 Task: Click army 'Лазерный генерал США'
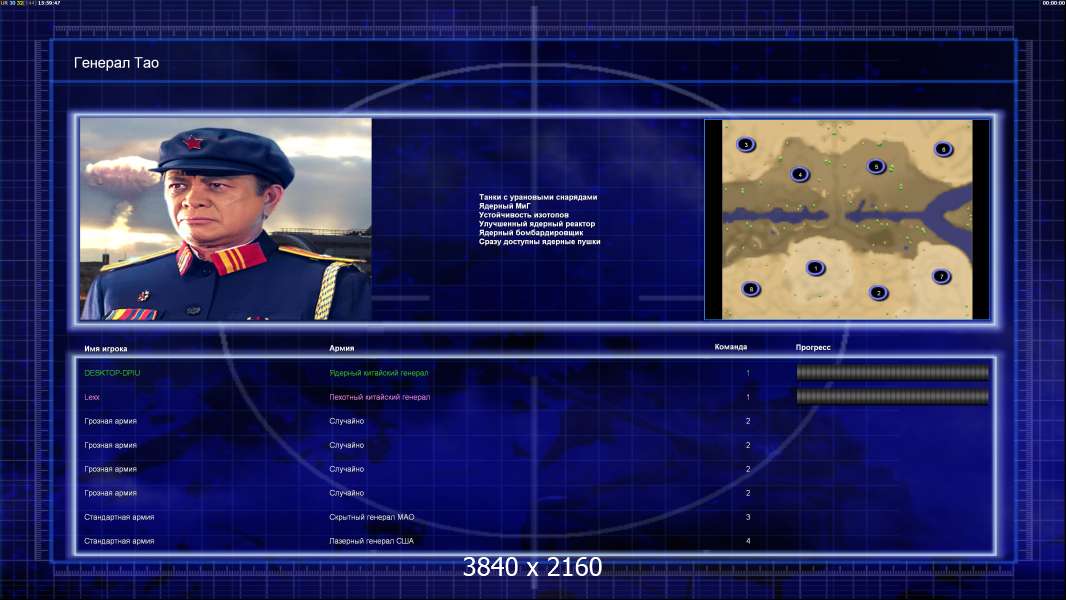(371, 541)
